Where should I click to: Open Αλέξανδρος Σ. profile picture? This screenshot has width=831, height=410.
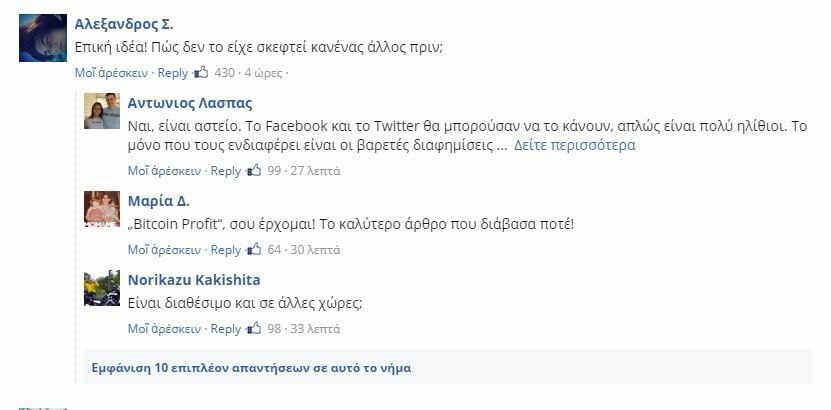[43, 38]
